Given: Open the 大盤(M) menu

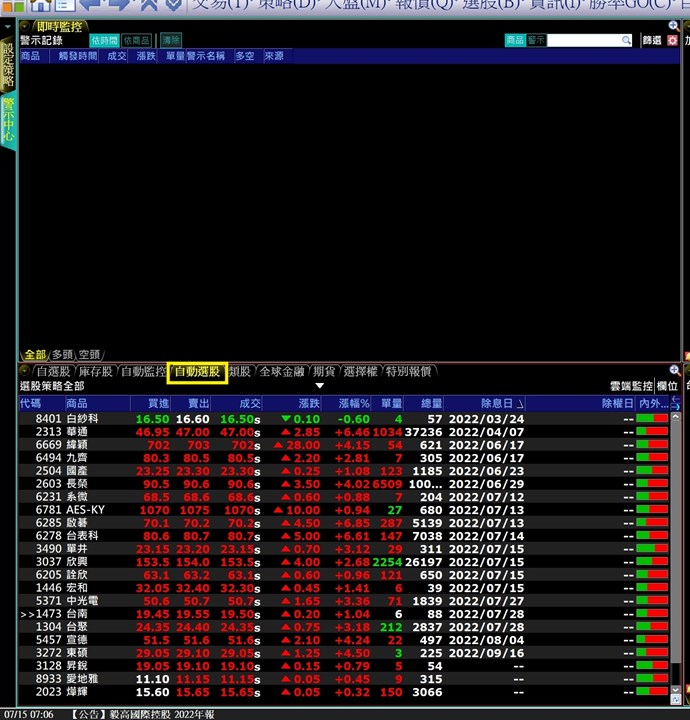Looking at the screenshot, I should coord(353,5).
